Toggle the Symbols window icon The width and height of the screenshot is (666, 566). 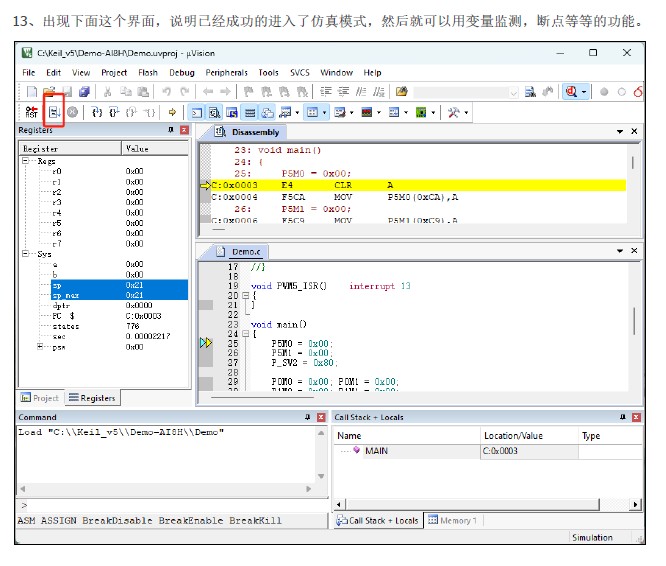point(231,113)
